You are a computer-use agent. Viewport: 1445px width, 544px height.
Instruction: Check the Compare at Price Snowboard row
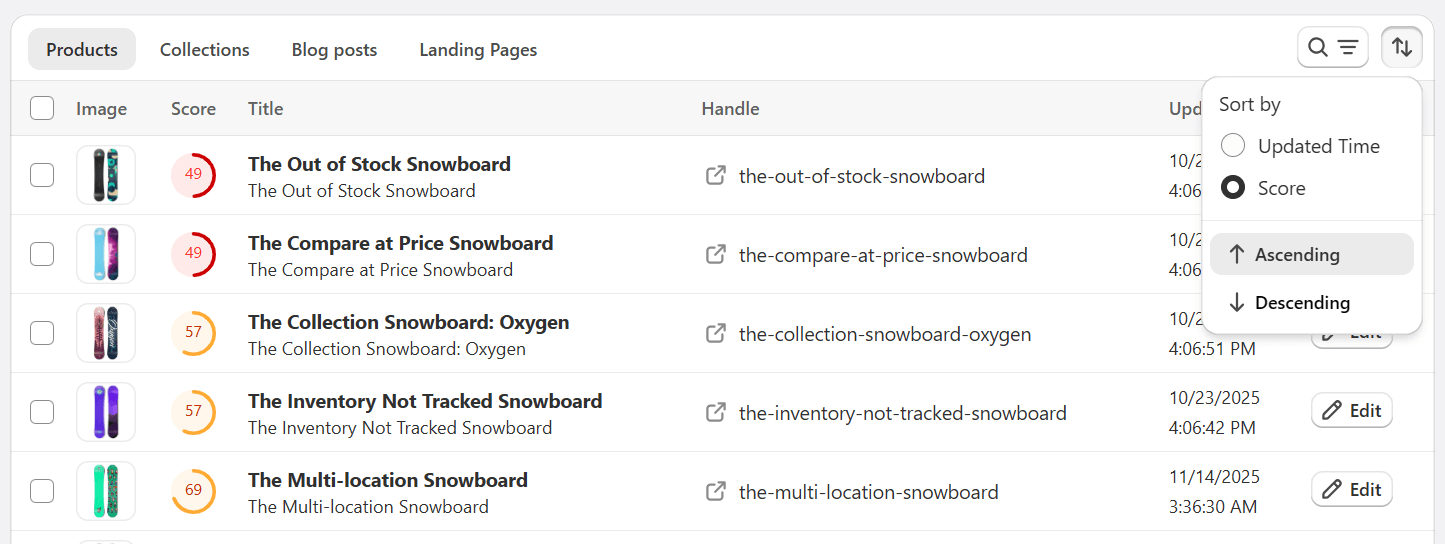pos(42,254)
